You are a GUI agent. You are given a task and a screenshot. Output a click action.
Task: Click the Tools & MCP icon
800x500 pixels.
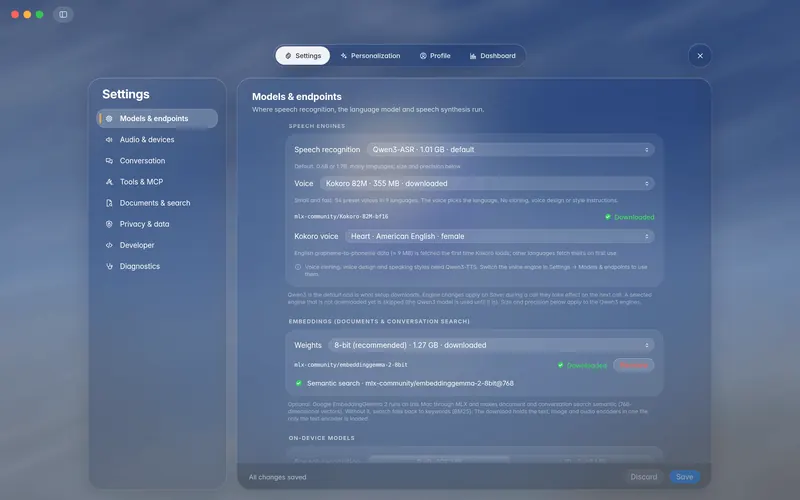[x=109, y=182]
